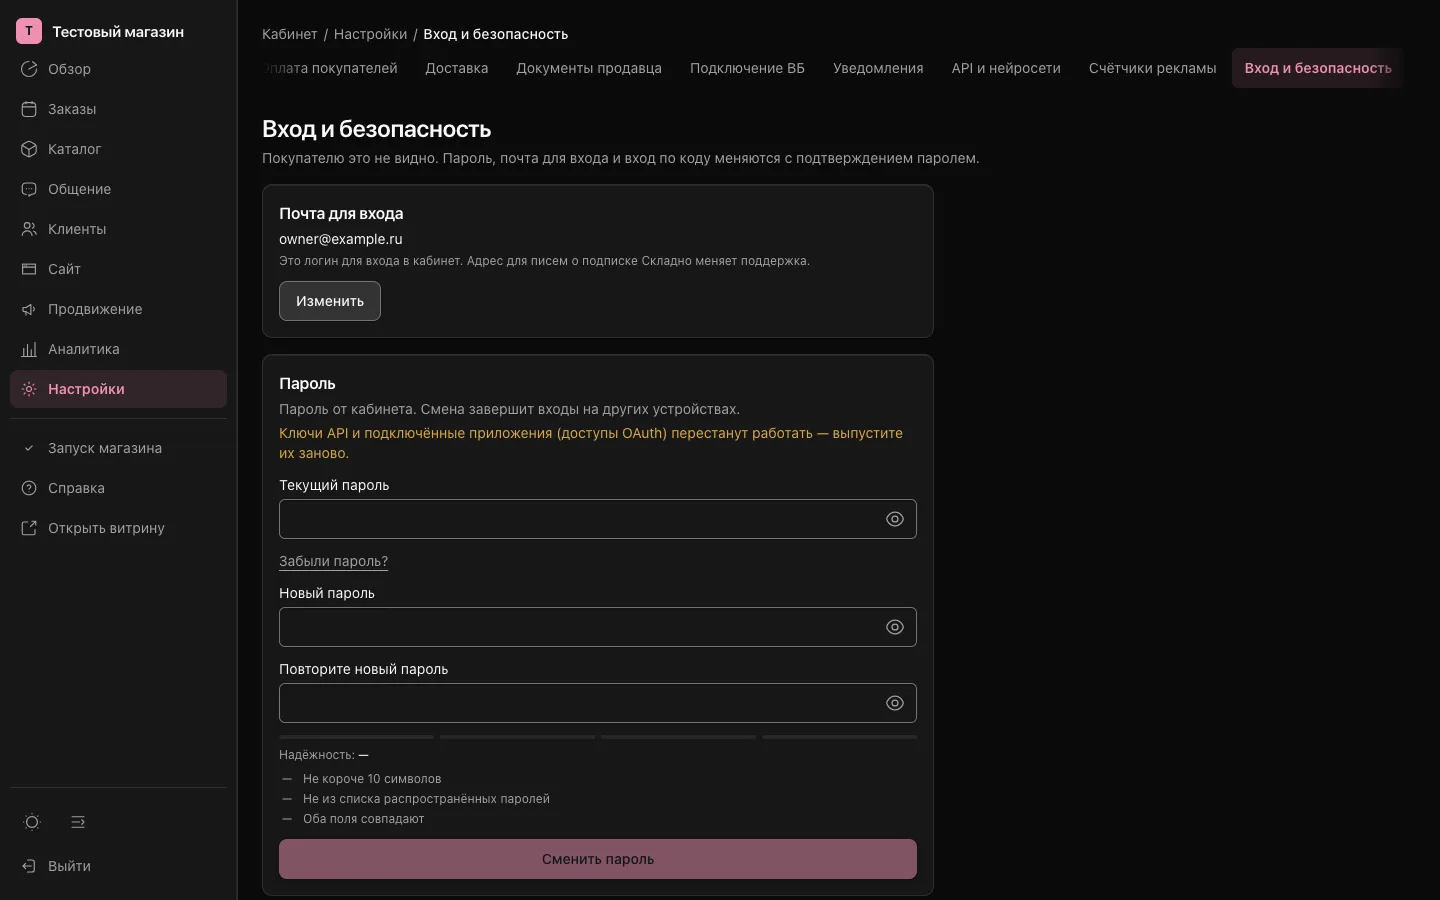
Task: Click 'Не из списка распространённых паролей' requirement
Action: click(426, 799)
